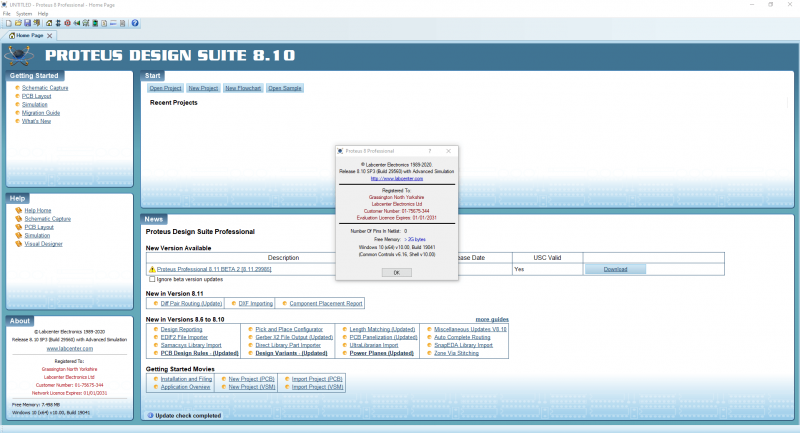Viewport: 800px width, 433px height.
Task: Click the question mark in the About dialog title bar
Action: tap(430, 151)
